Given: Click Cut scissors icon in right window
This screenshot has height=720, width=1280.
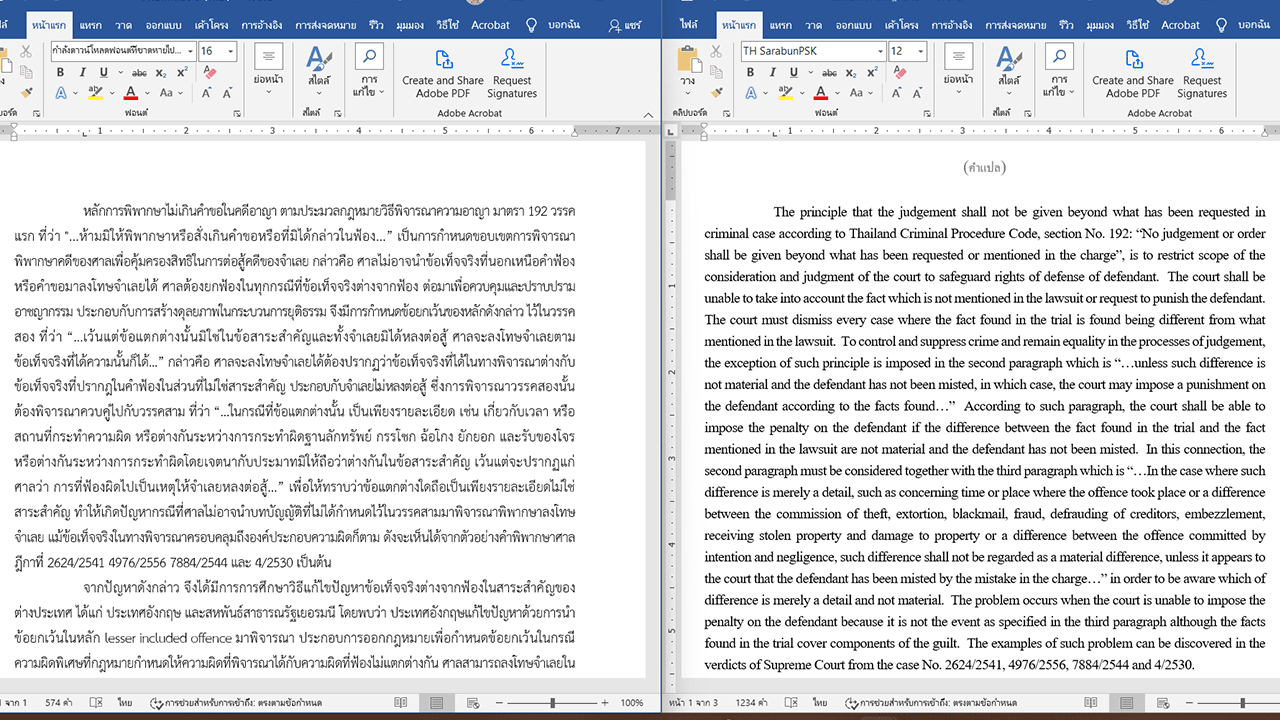Looking at the screenshot, I should (716, 51).
